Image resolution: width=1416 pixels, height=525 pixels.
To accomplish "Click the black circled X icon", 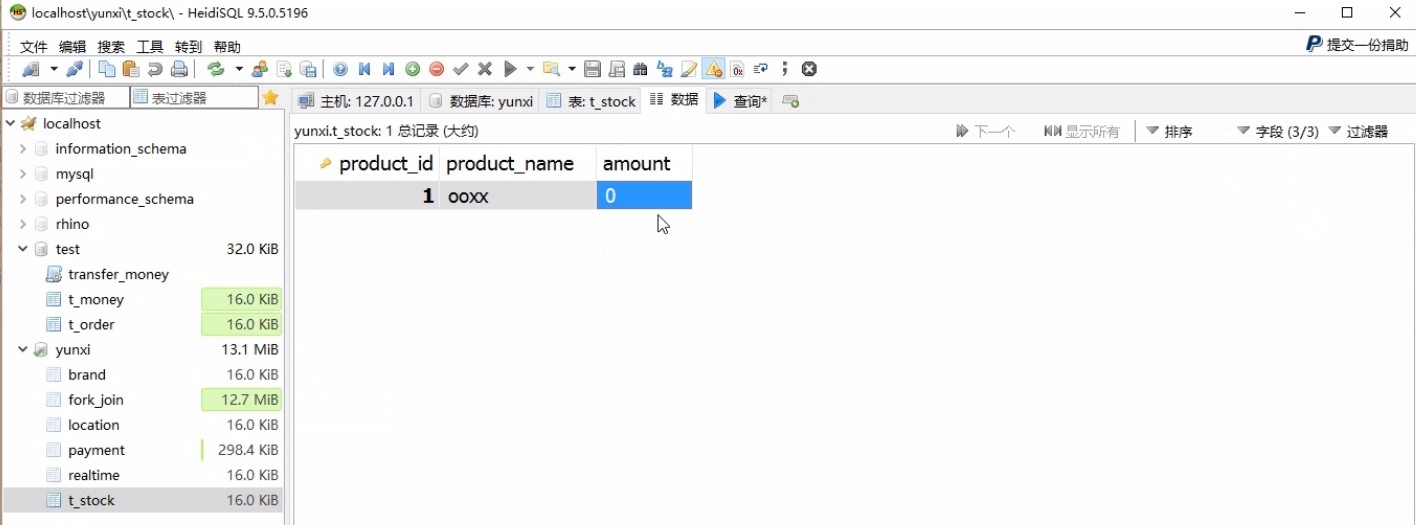I will pos(810,69).
